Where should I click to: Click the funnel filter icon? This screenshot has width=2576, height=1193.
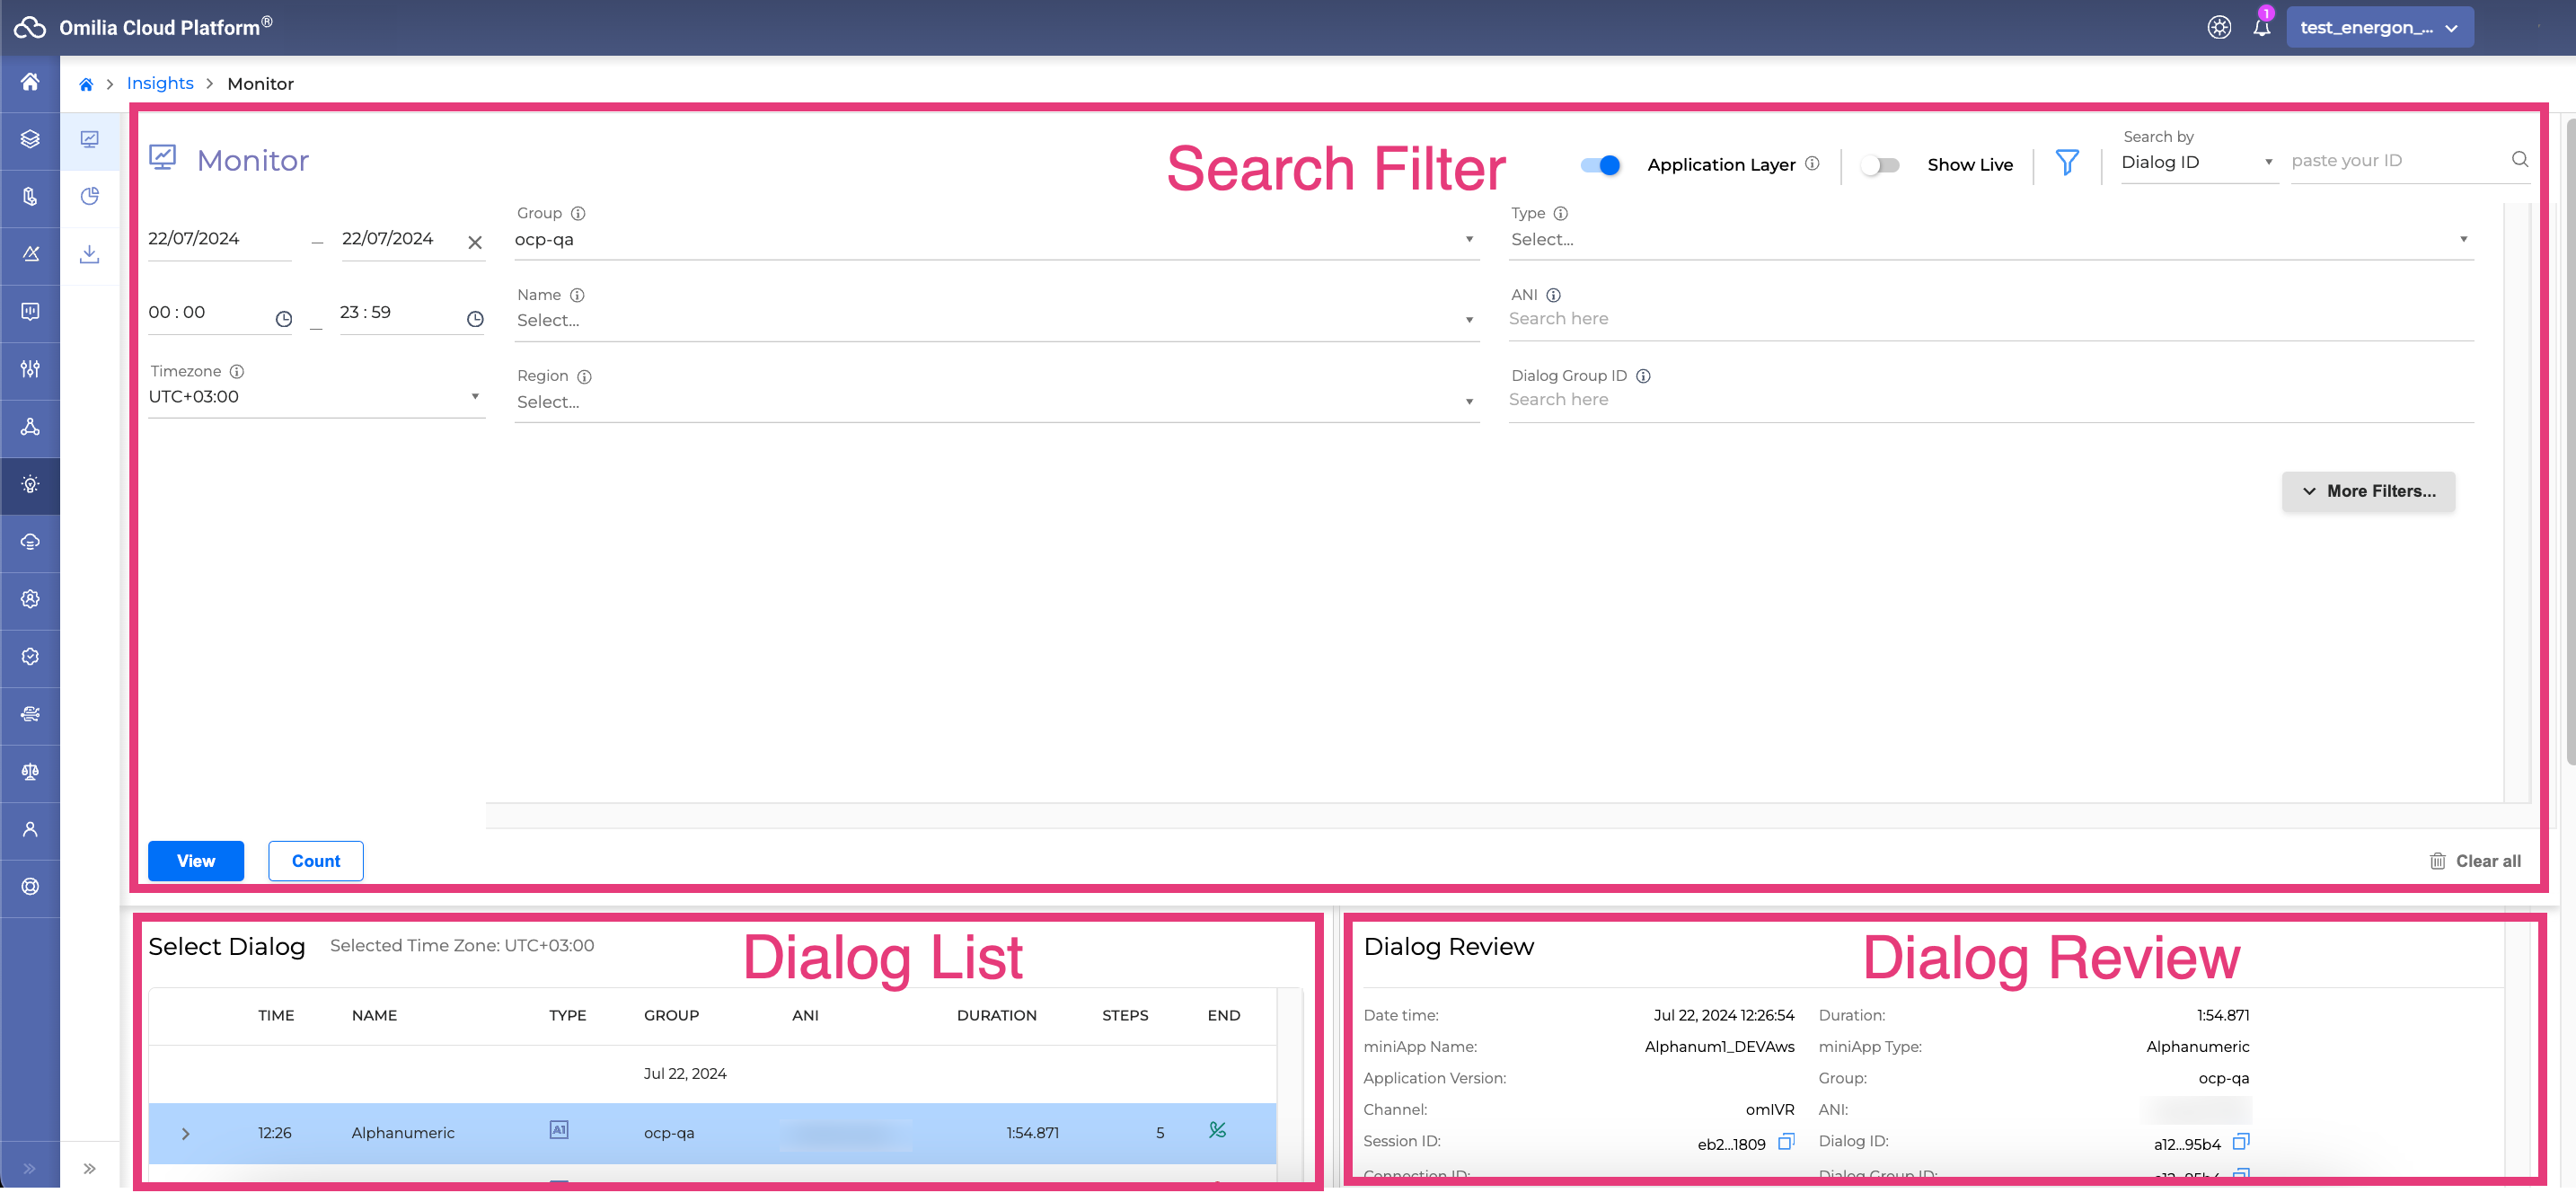pos(2067,163)
